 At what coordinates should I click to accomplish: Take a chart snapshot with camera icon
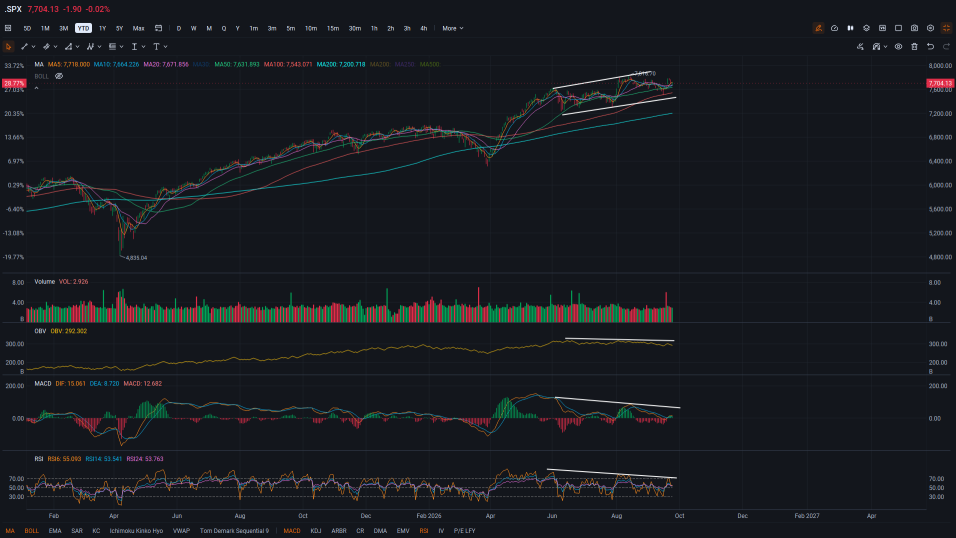click(914, 28)
